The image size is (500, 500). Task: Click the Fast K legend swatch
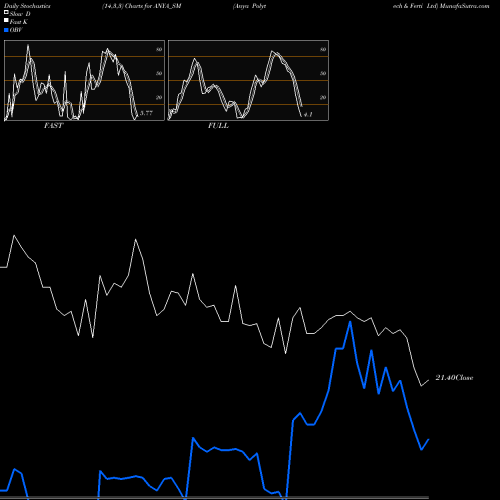point(6,20)
